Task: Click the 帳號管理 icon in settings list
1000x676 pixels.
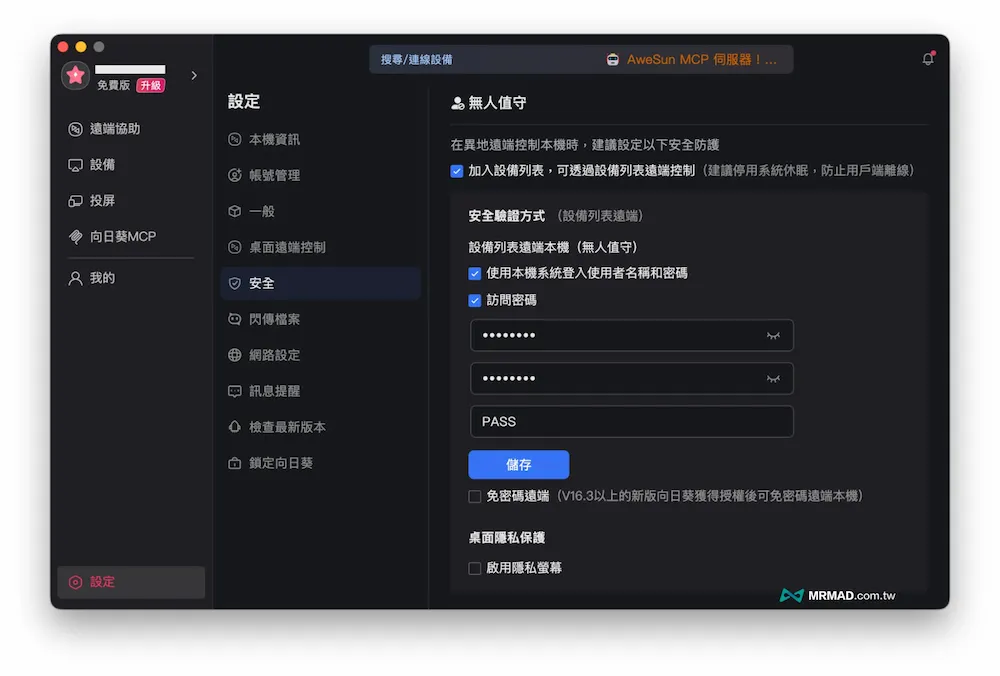Action: pyautogui.click(x=235, y=175)
